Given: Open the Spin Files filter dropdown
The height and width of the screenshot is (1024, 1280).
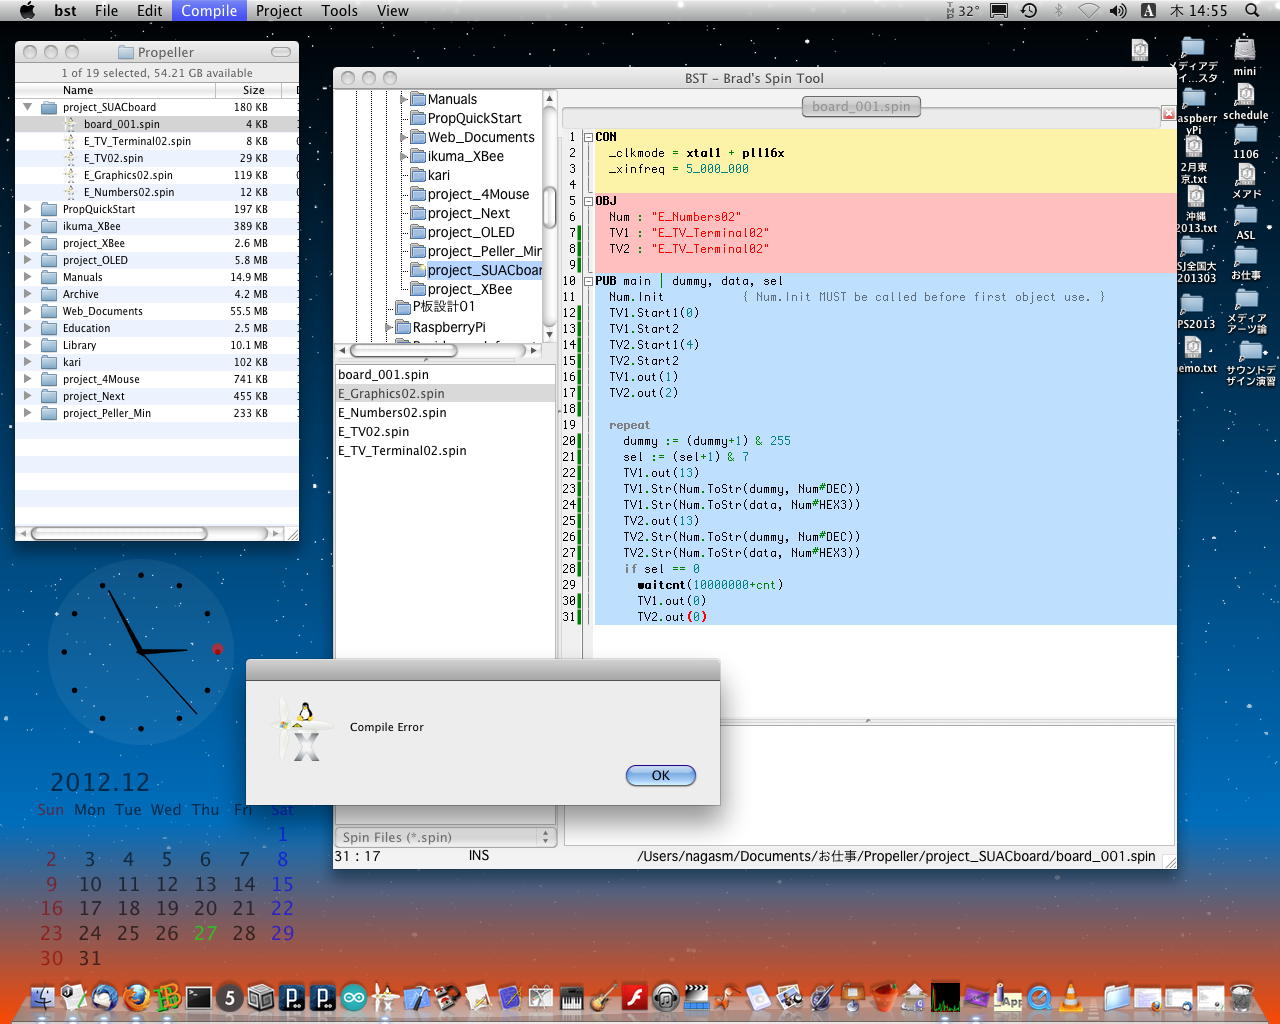Looking at the screenshot, I should point(445,837).
